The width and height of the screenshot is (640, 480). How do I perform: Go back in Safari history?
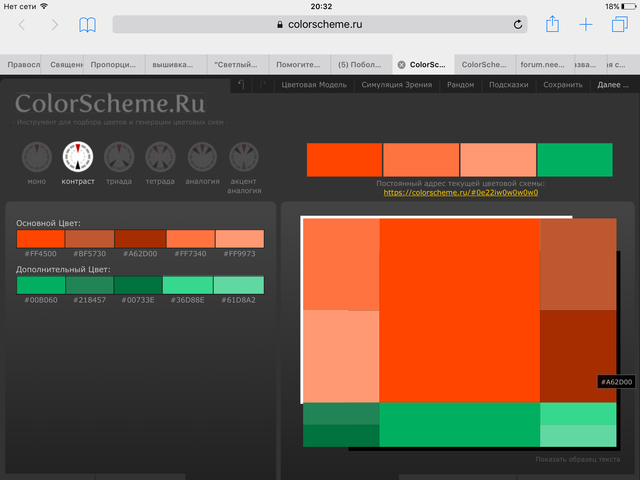click(22, 25)
